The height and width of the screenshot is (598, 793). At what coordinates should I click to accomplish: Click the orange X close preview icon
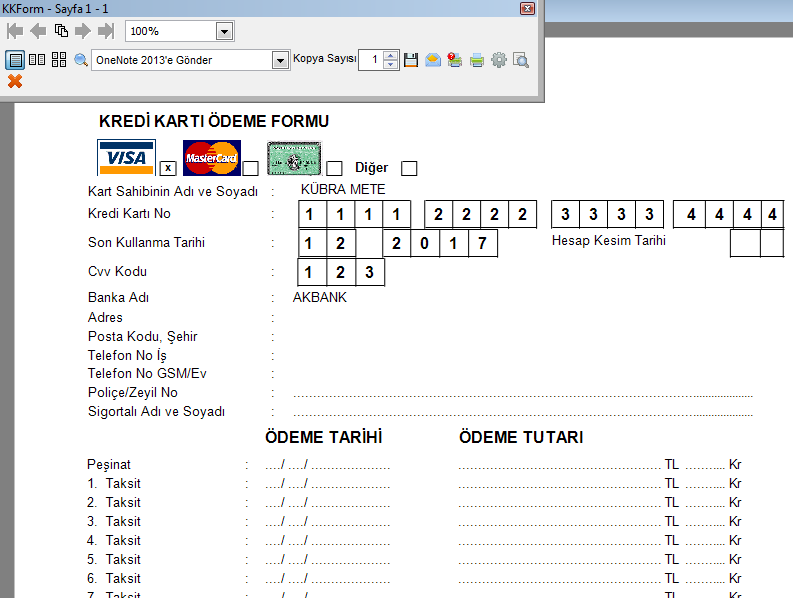pyautogui.click(x=15, y=81)
